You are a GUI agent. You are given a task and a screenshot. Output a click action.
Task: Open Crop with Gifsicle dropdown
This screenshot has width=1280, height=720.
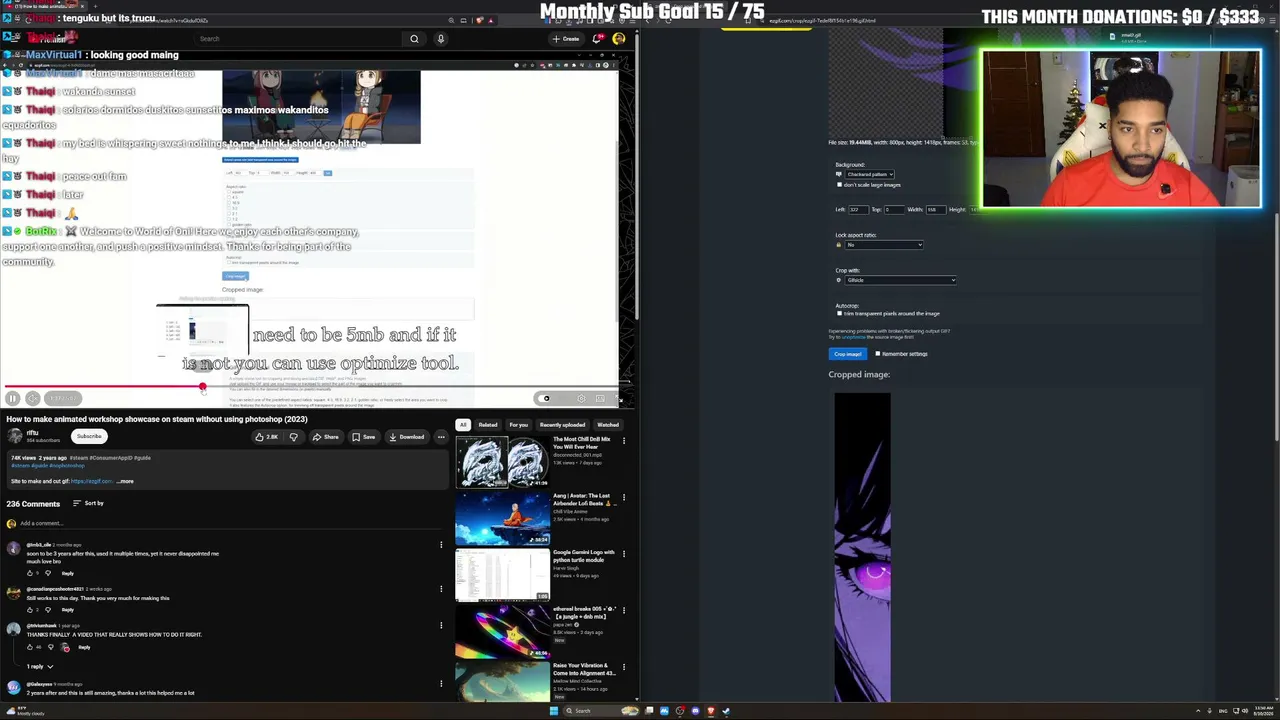click(900, 280)
